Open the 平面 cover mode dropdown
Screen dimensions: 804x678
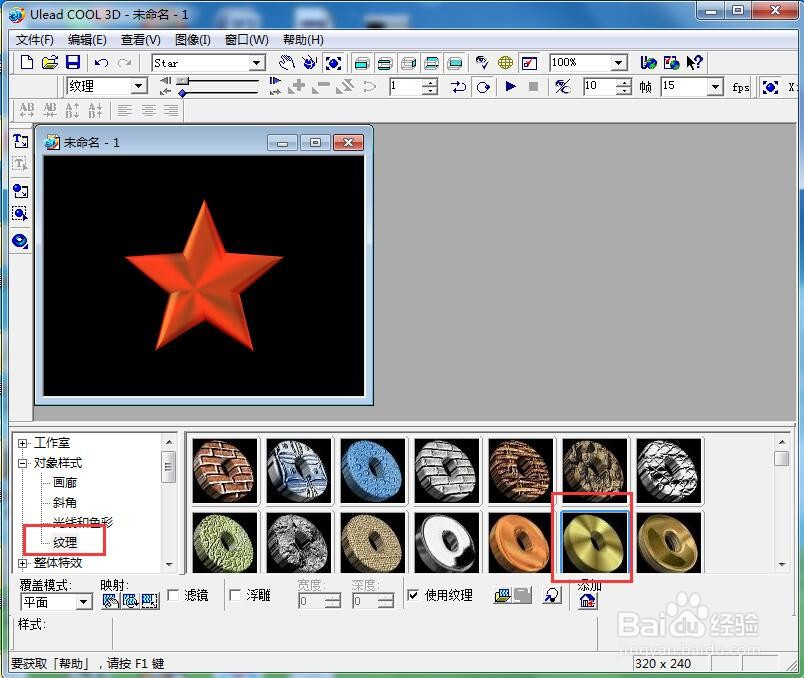(x=84, y=602)
